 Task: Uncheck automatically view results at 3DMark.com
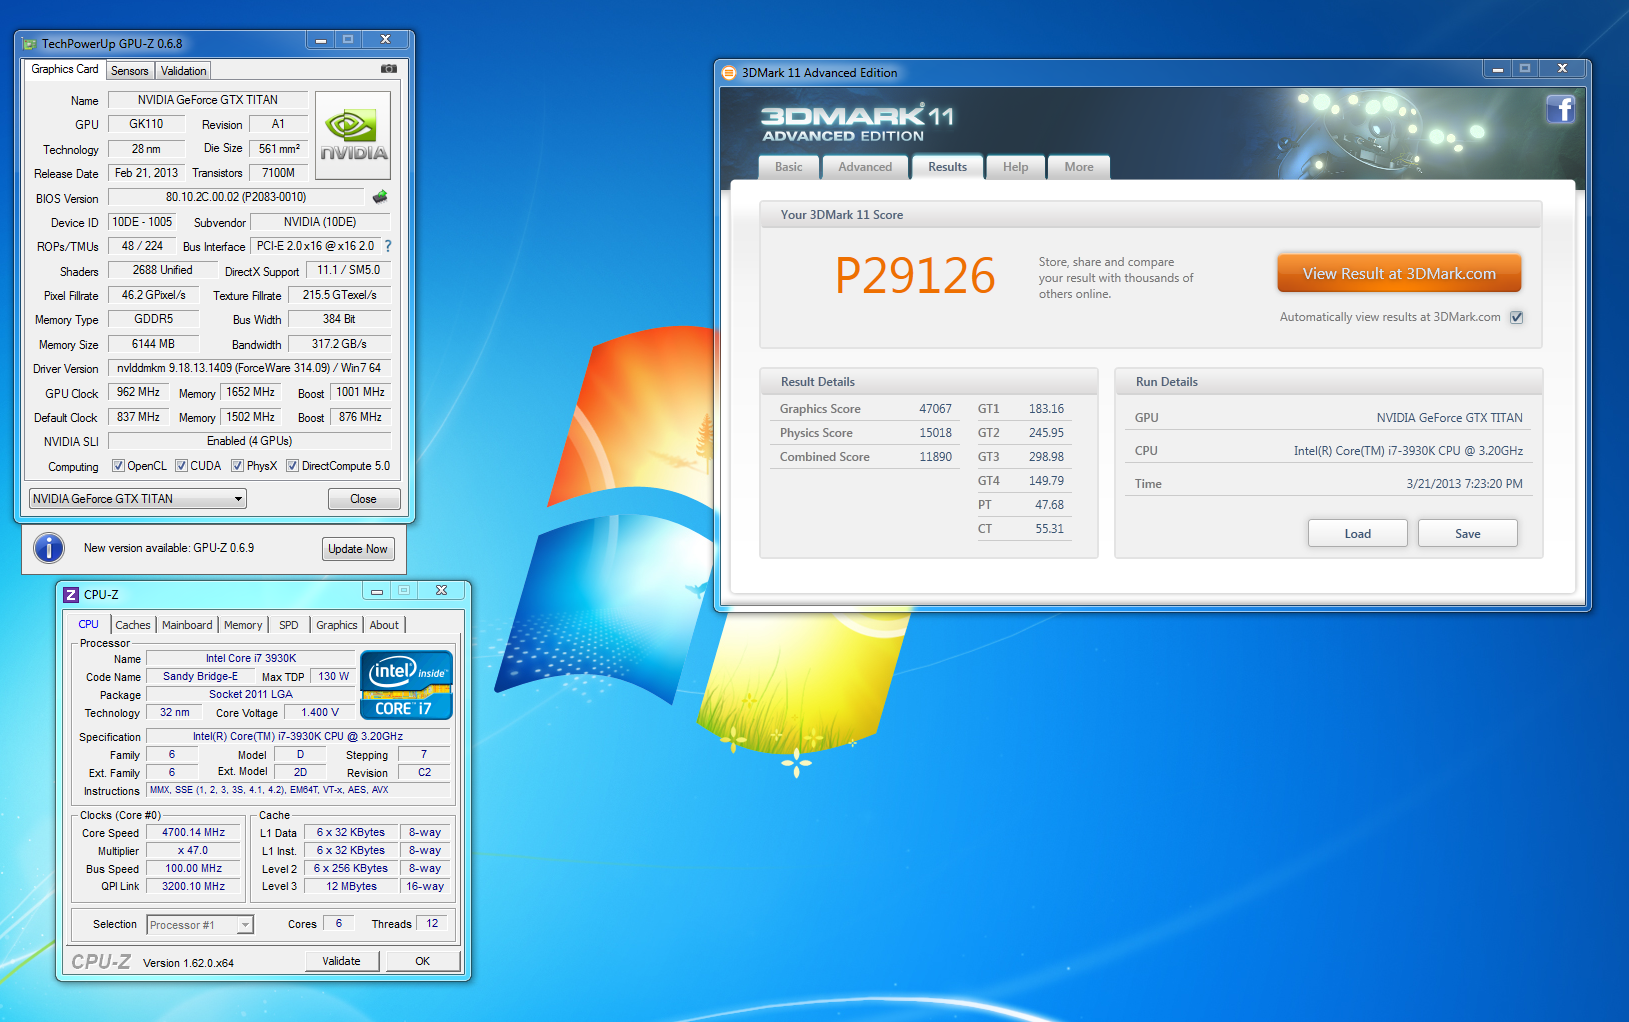(x=1516, y=317)
